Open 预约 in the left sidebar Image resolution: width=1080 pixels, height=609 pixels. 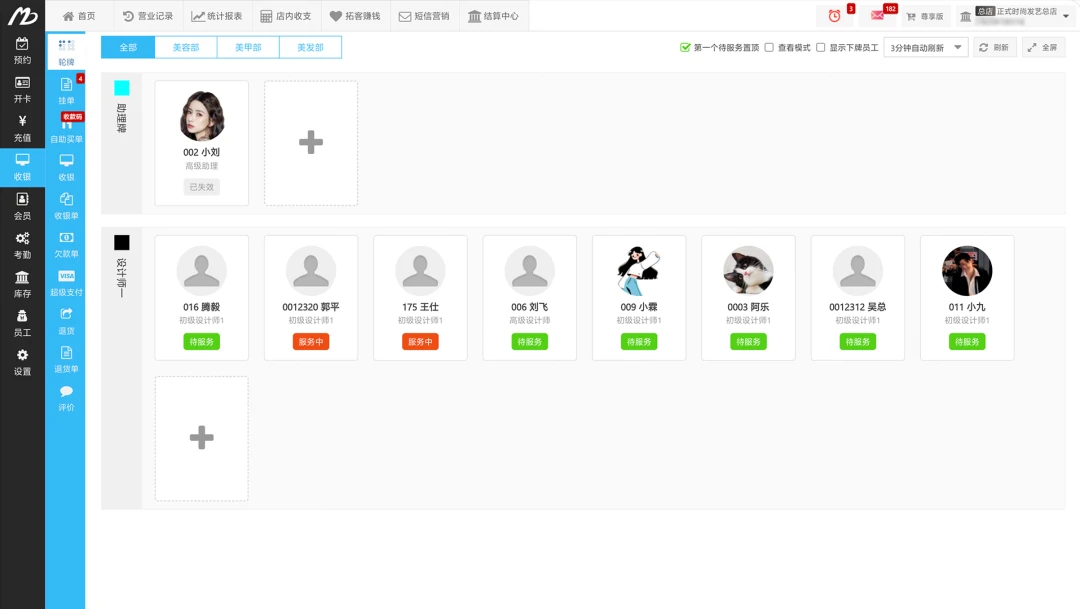pyautogui.click(x=22, y=51)
